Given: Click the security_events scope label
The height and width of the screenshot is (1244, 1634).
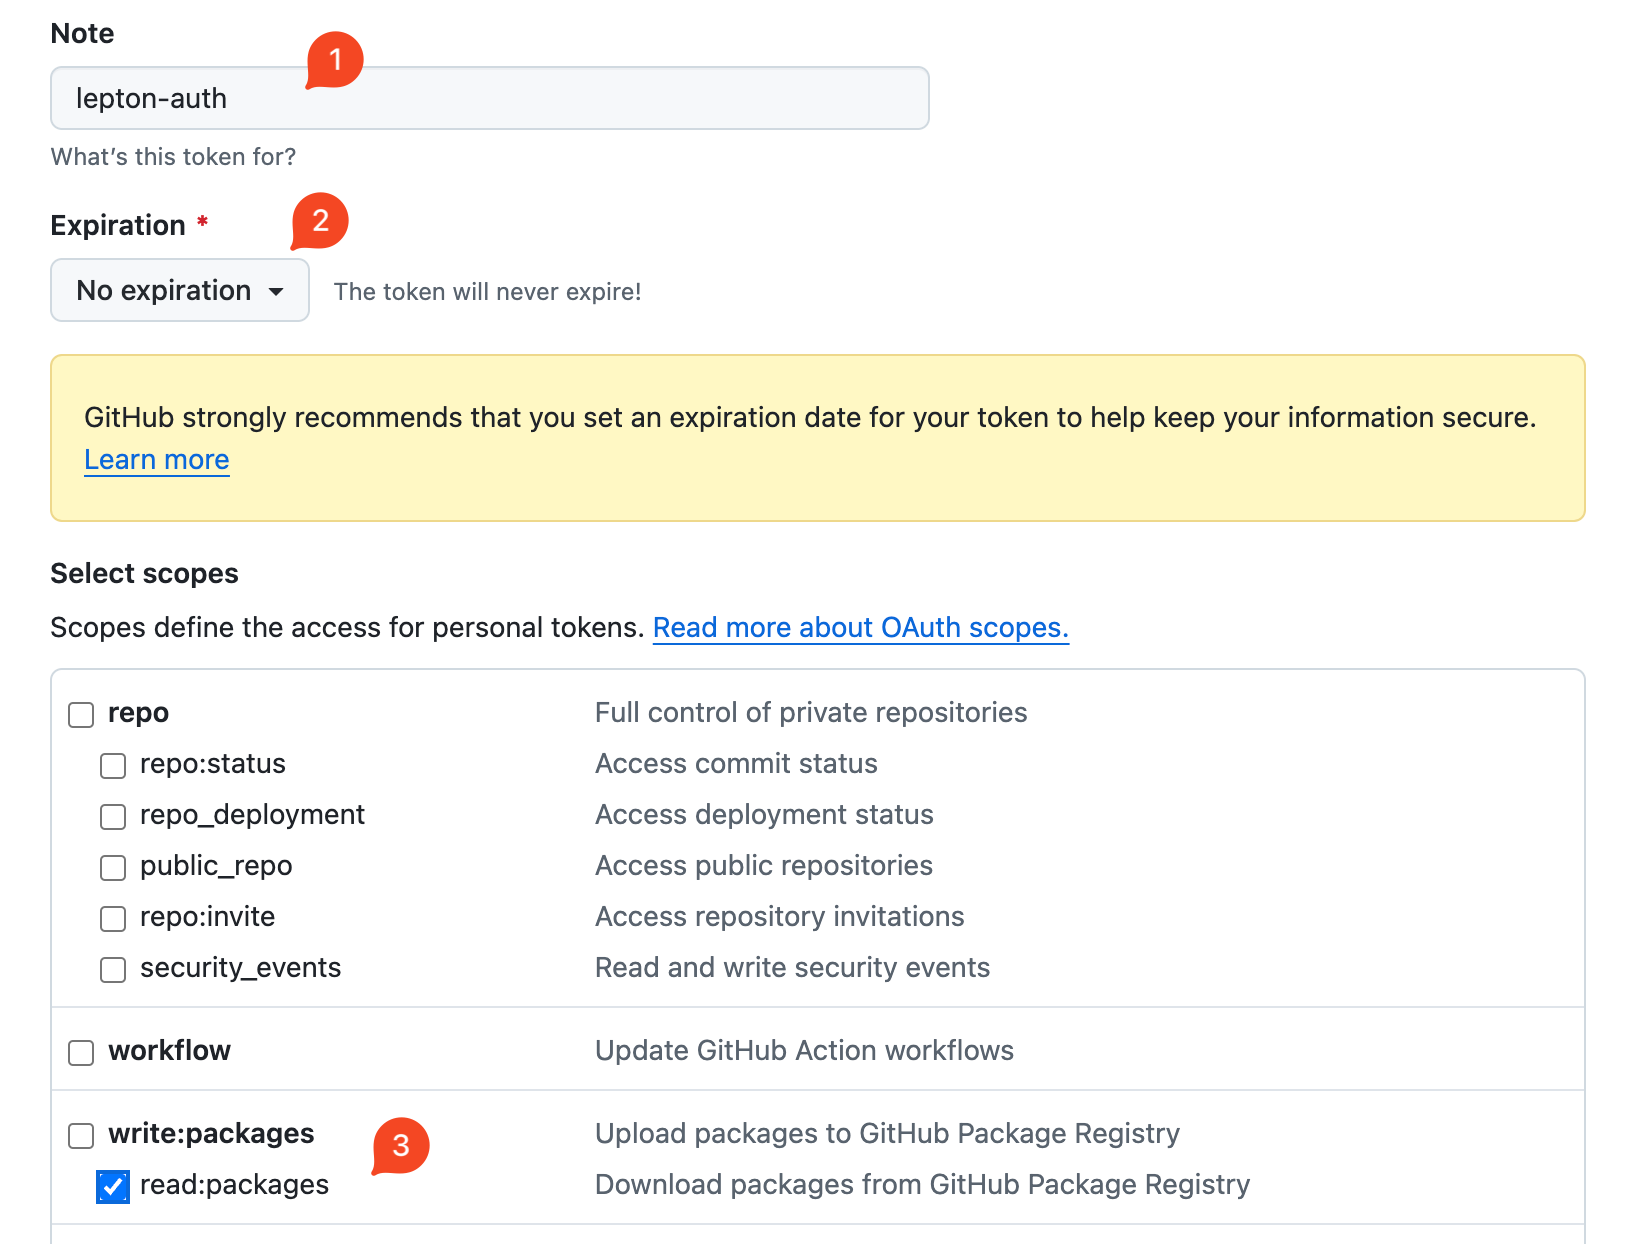Looking at the screenshot, I should point(240,967).
